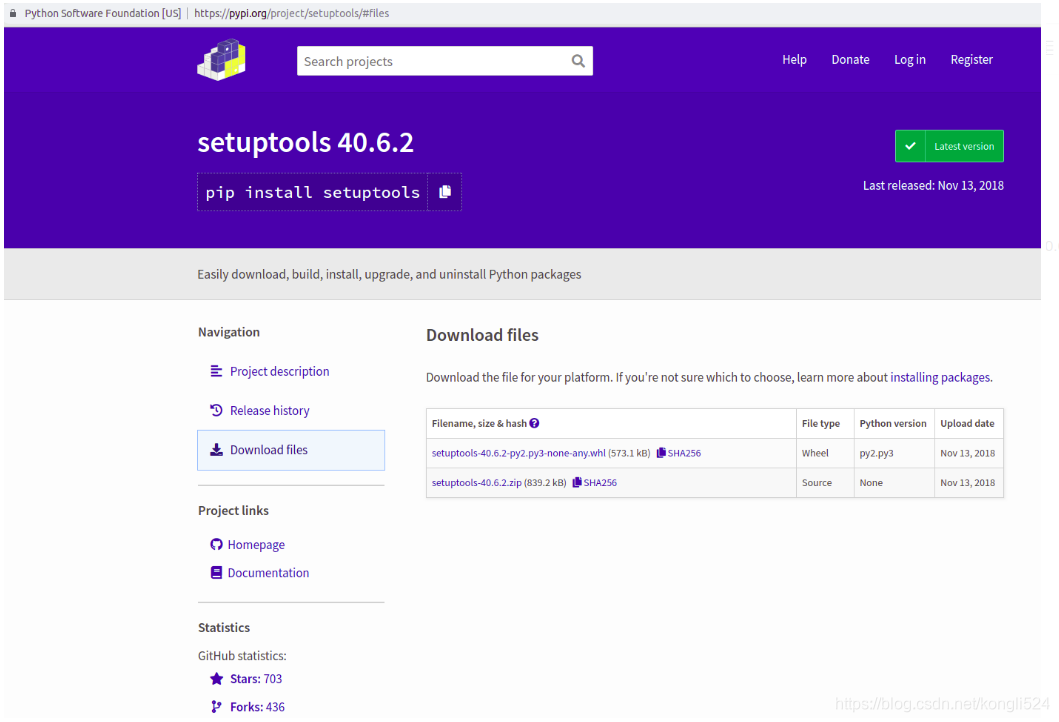
Task: Click the PyPI logo icon
Action: [x=222, y=59]
